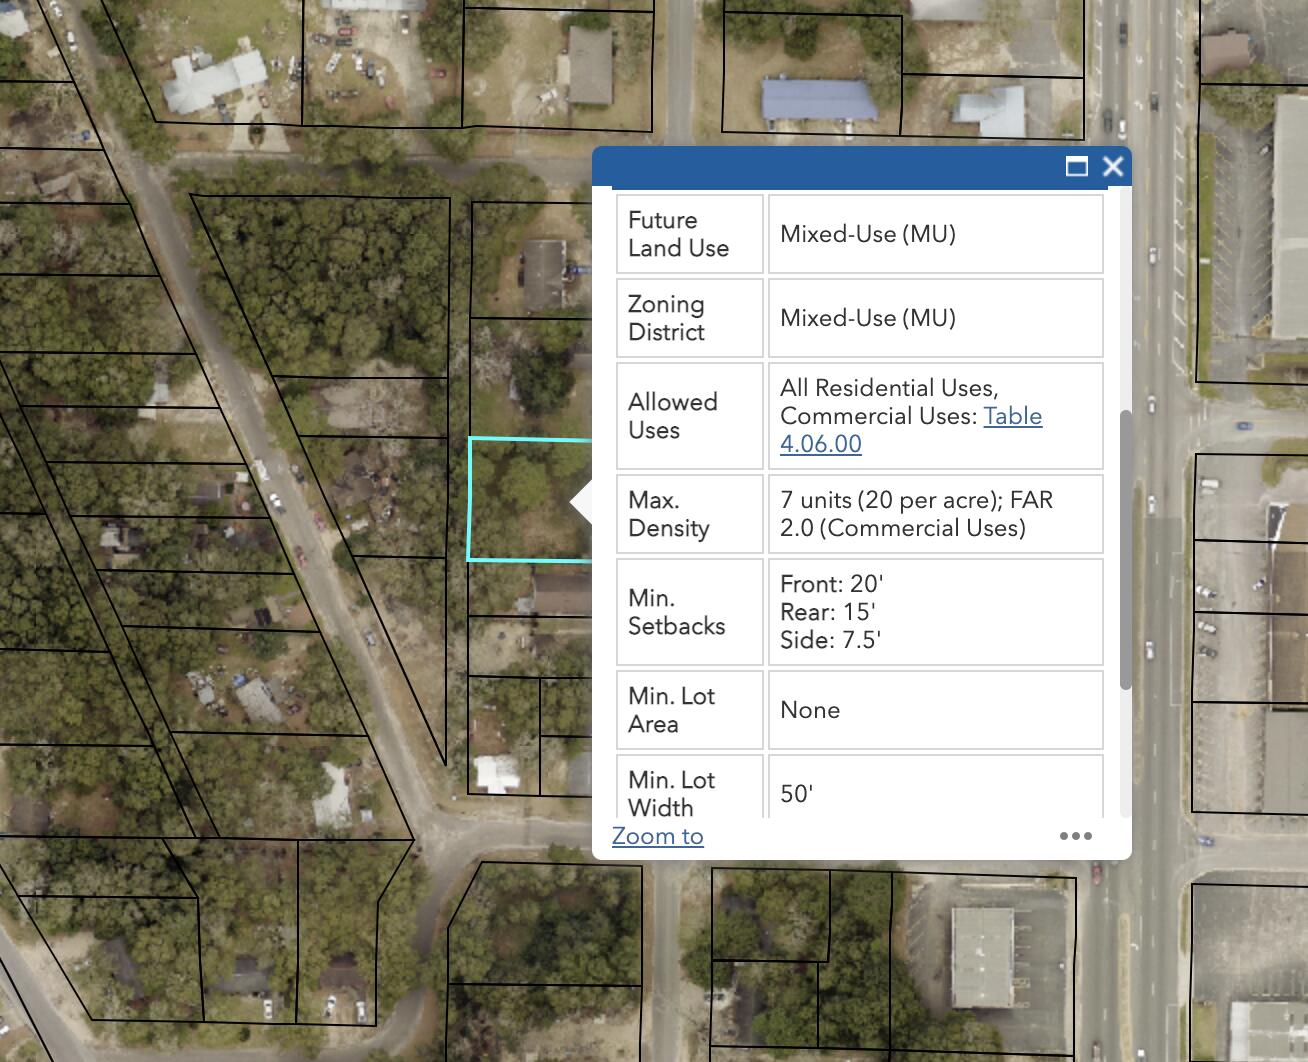Click the Max. Density value text

[915, 514]
